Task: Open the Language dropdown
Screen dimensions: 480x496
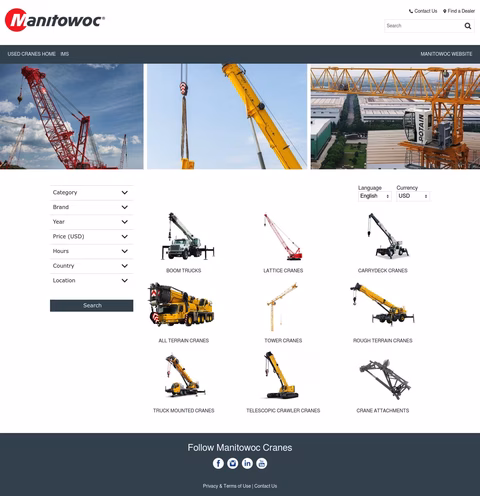Action: click(375, 196)
